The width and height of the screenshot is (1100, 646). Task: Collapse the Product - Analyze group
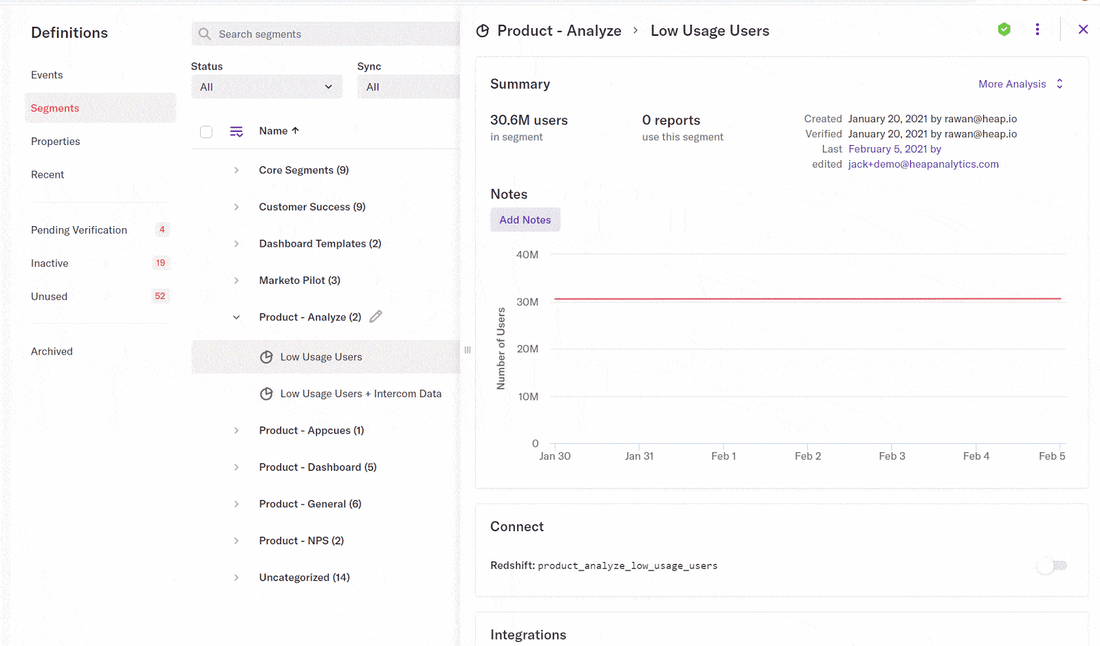coord(237,317)
